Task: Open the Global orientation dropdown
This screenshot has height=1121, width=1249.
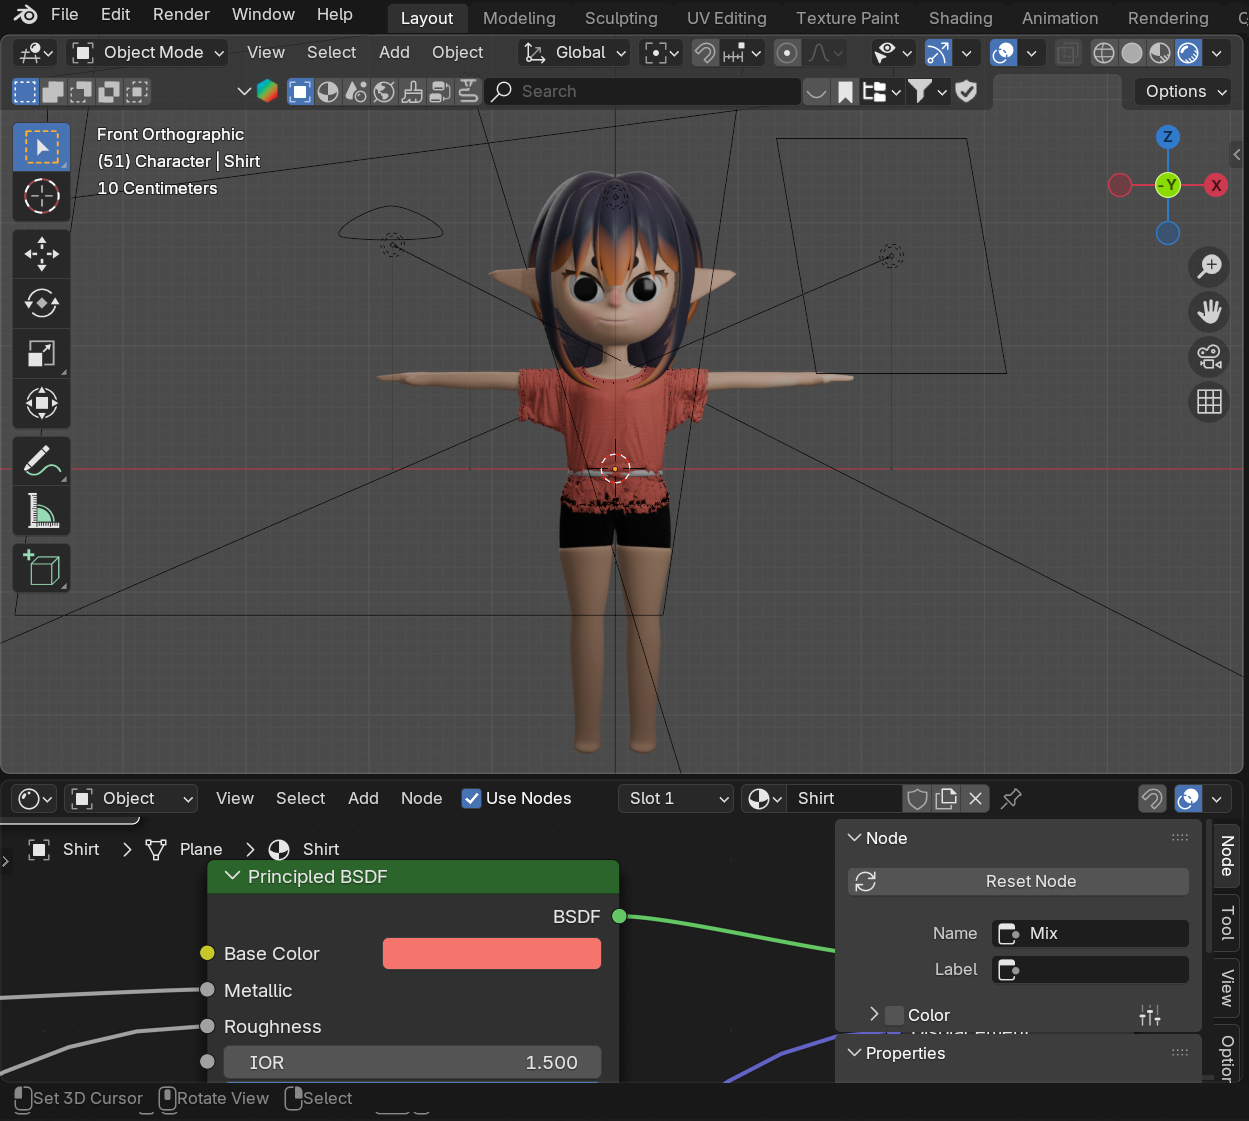Action: pyautogui.click(x=575, y=52)
